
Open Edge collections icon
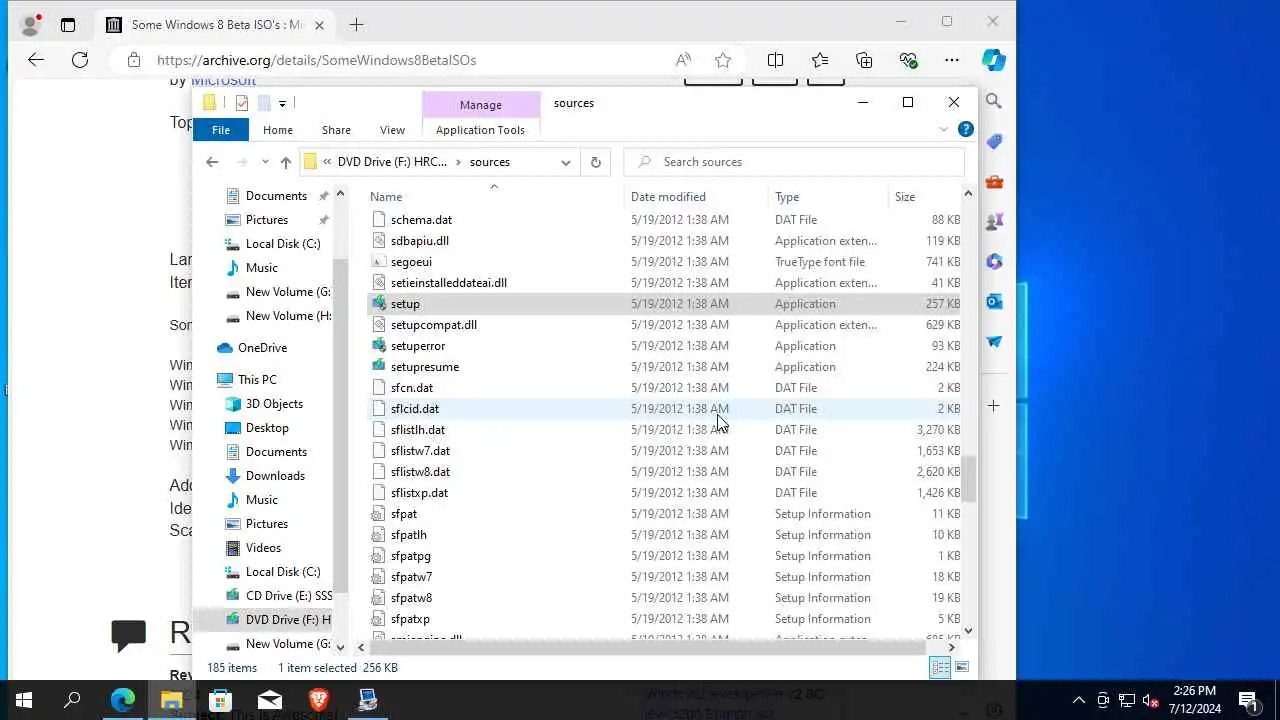click(864, 60)
